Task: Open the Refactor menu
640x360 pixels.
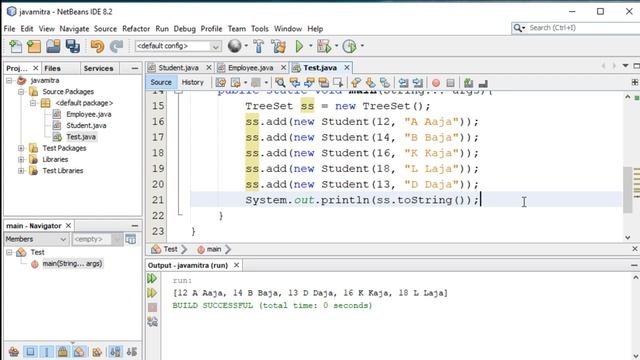Action: (136, 29)
